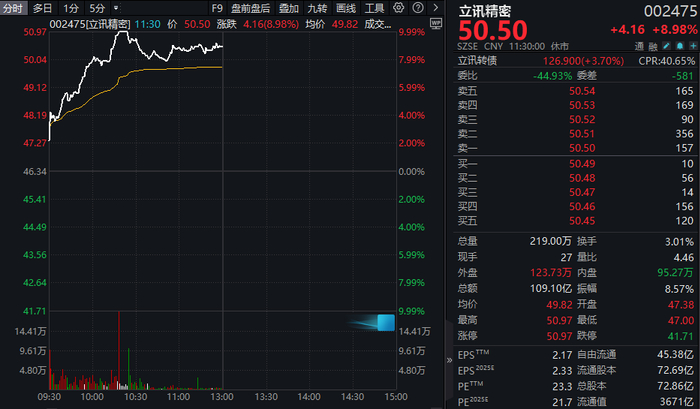
Task: Click 总额 value 109.10亿
Action: [x=551, y=289]
